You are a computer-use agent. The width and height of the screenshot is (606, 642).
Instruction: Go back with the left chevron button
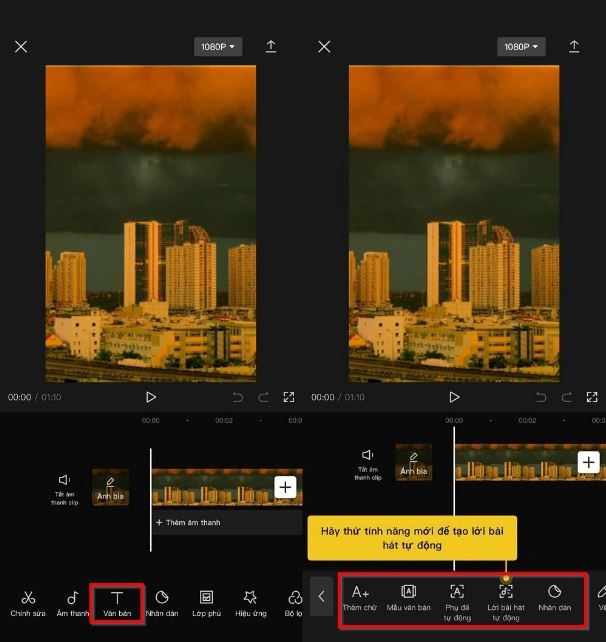point(321,596)
